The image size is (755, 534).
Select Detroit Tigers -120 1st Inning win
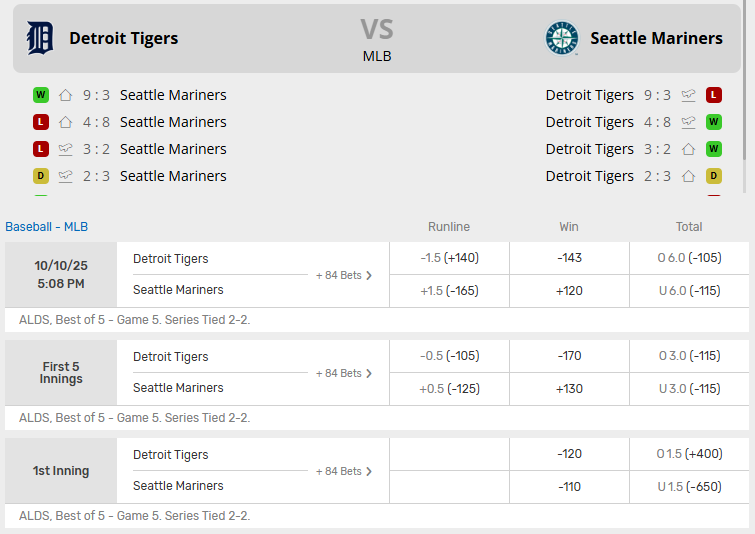569,454
